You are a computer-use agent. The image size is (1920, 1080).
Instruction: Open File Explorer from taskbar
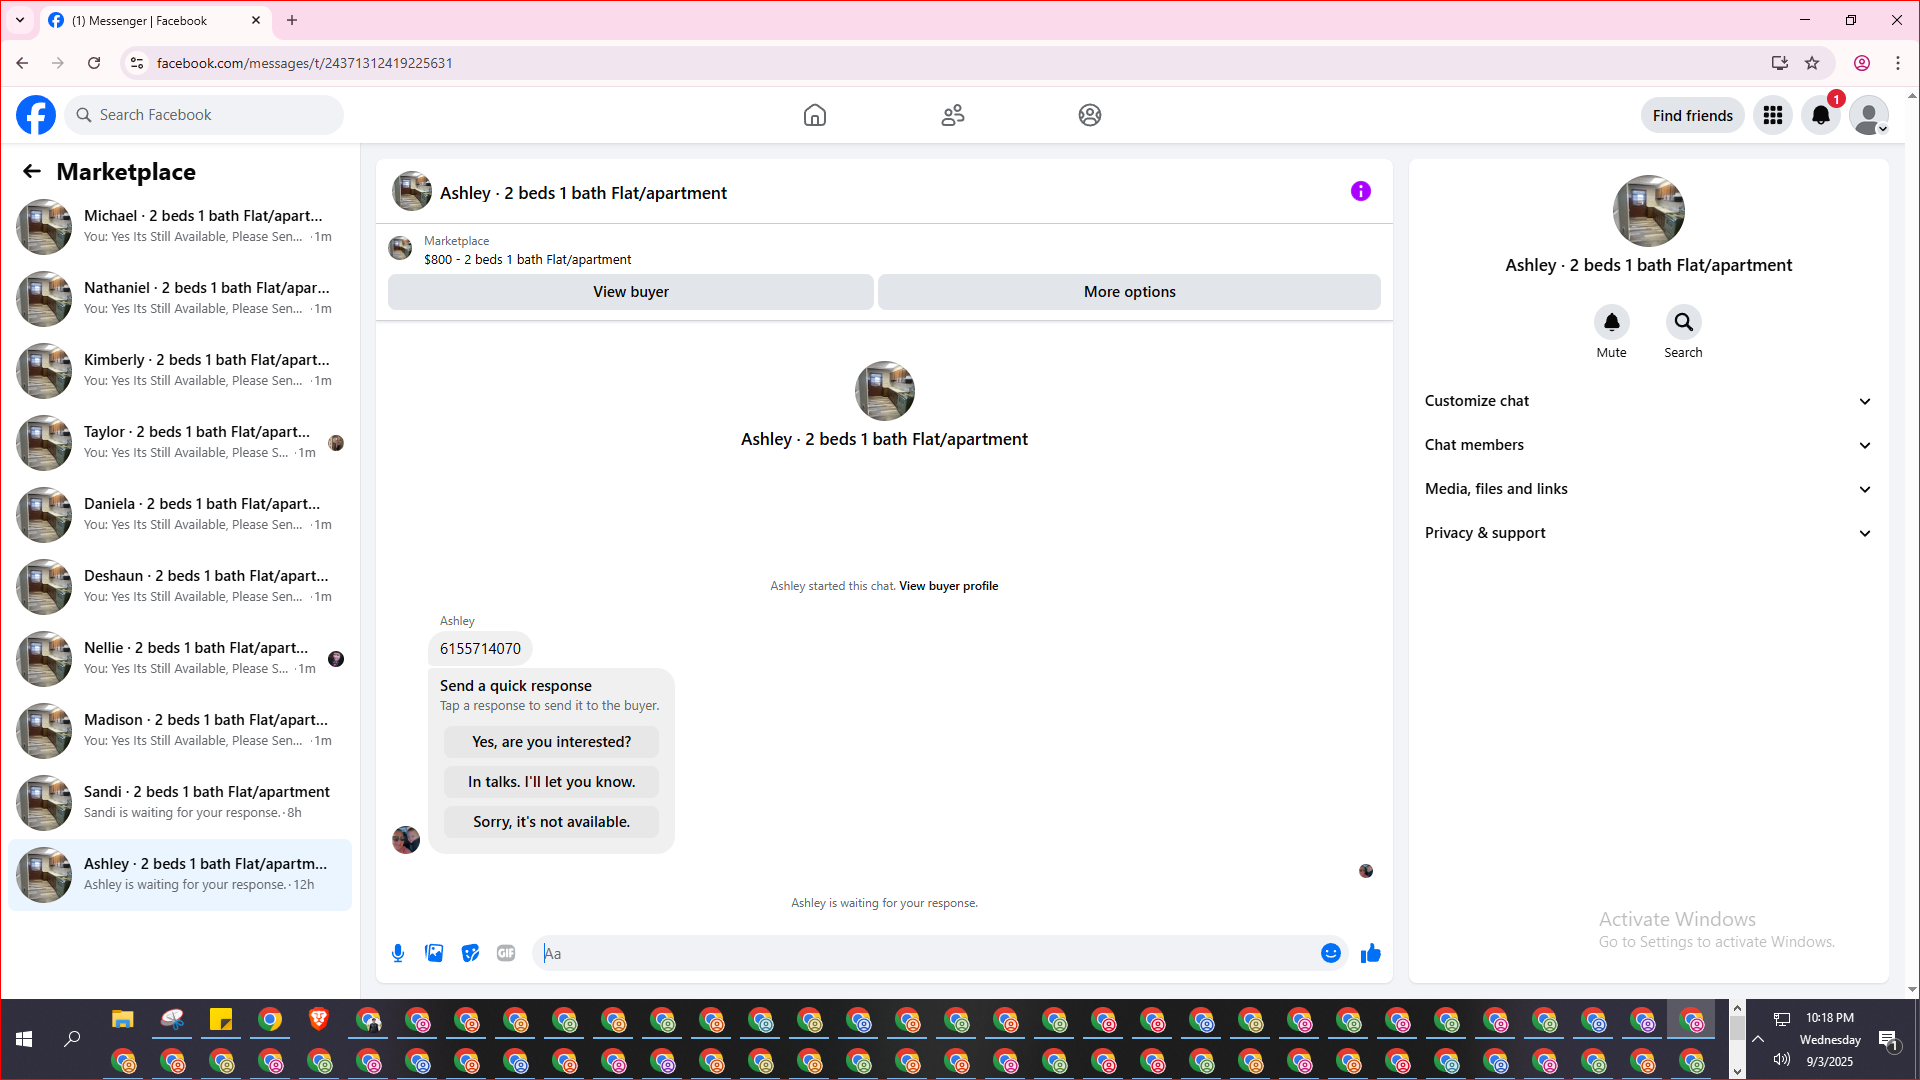click(123, 1019)
